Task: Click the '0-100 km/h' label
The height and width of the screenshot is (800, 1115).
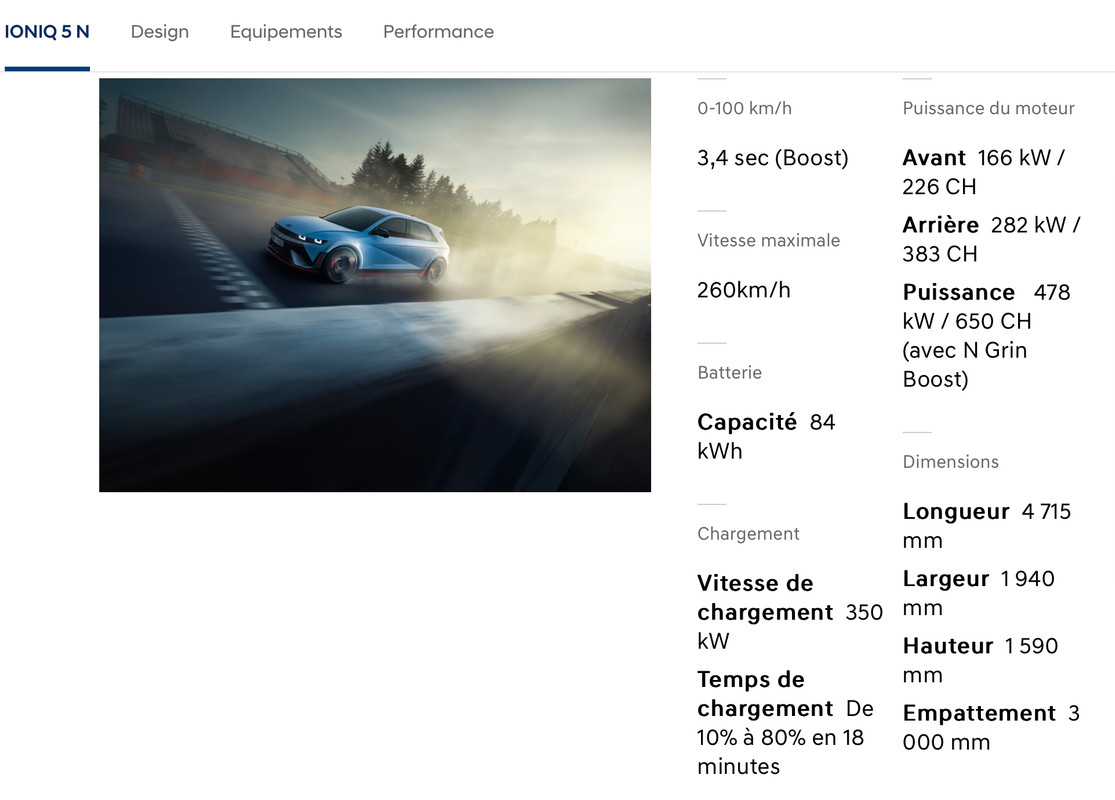Action: tap(745, 108)
